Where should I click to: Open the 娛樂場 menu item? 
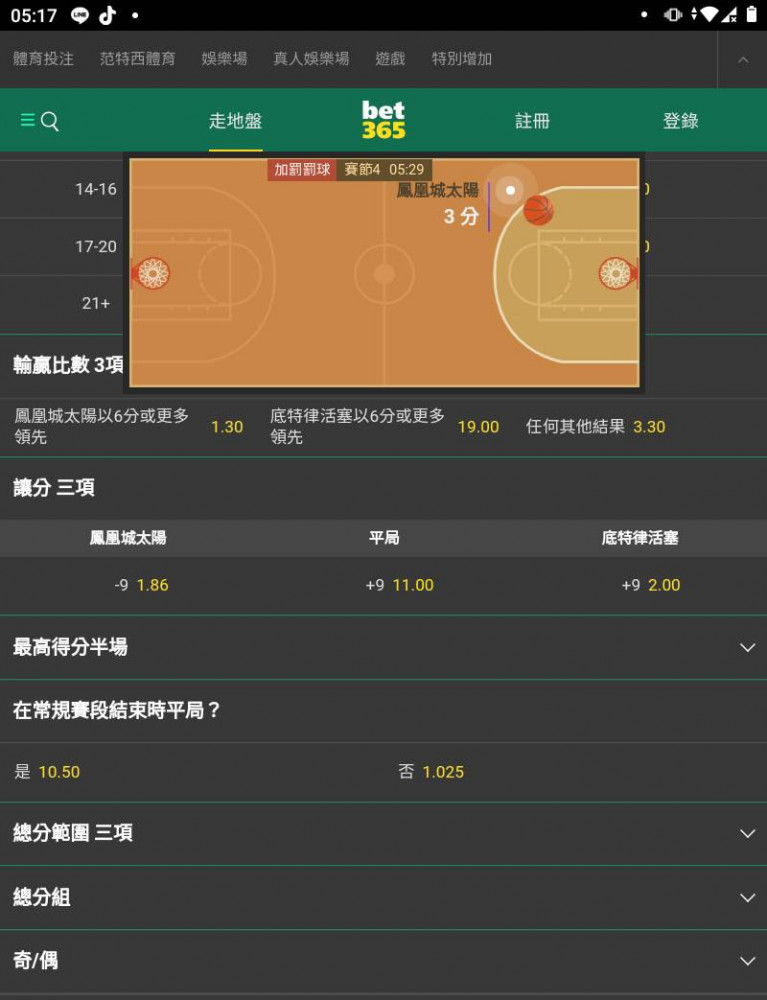pos(224,59)
